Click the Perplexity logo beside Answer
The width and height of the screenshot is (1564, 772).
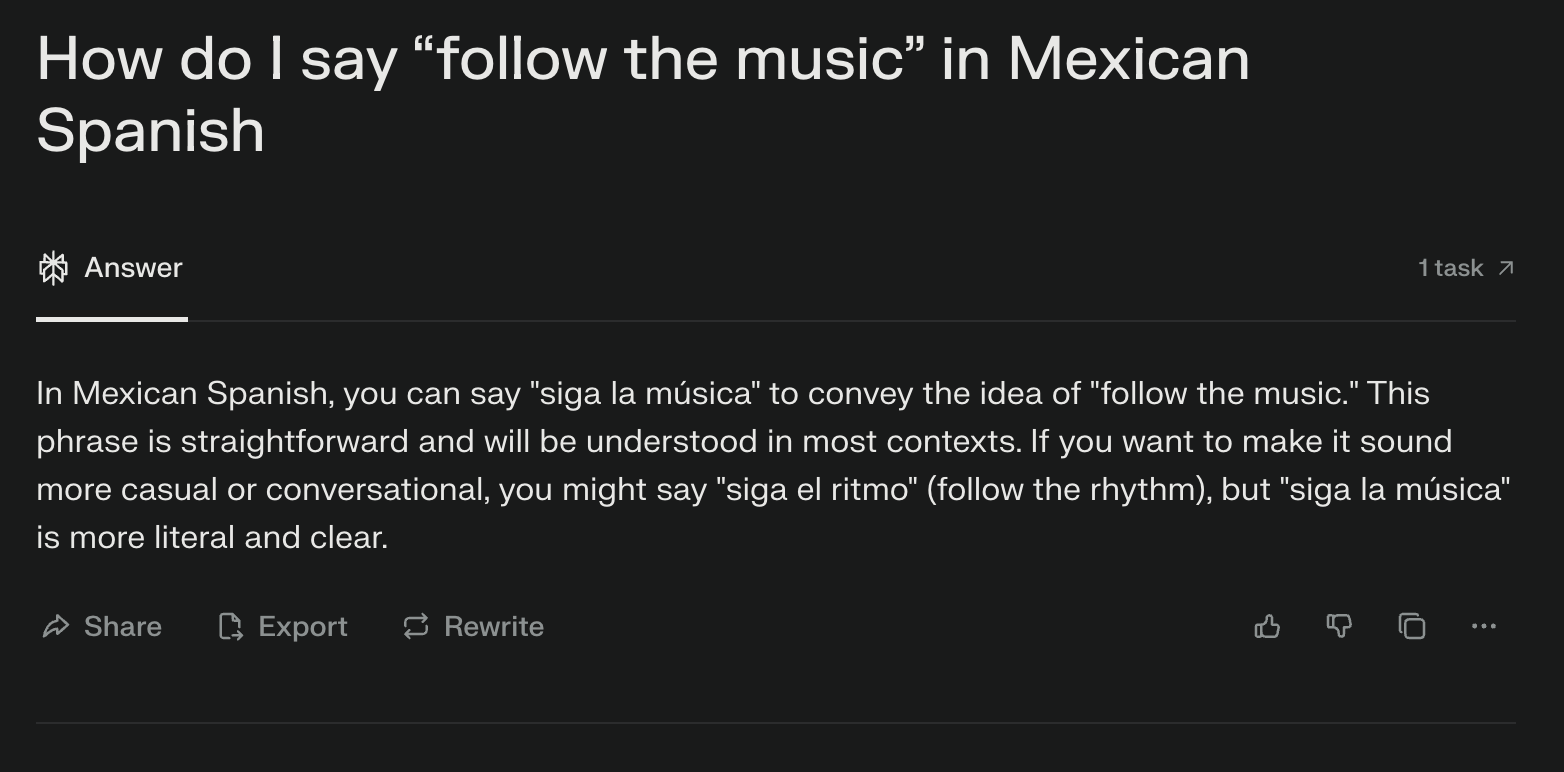[x=53, y=268]
